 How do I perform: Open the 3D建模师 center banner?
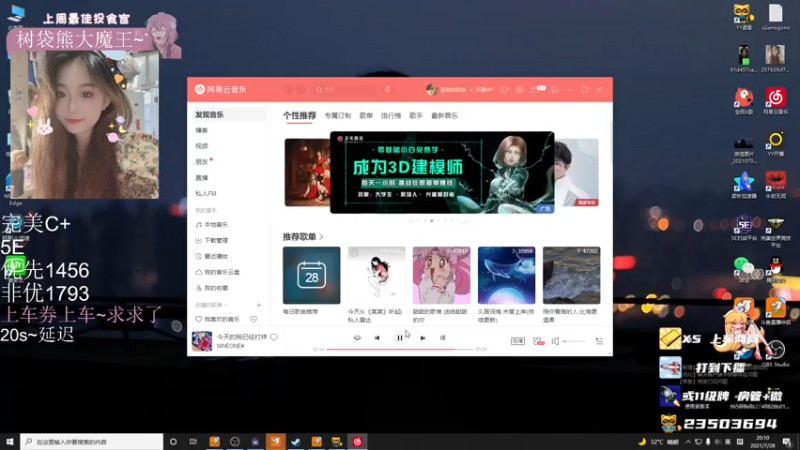[442, 172]
